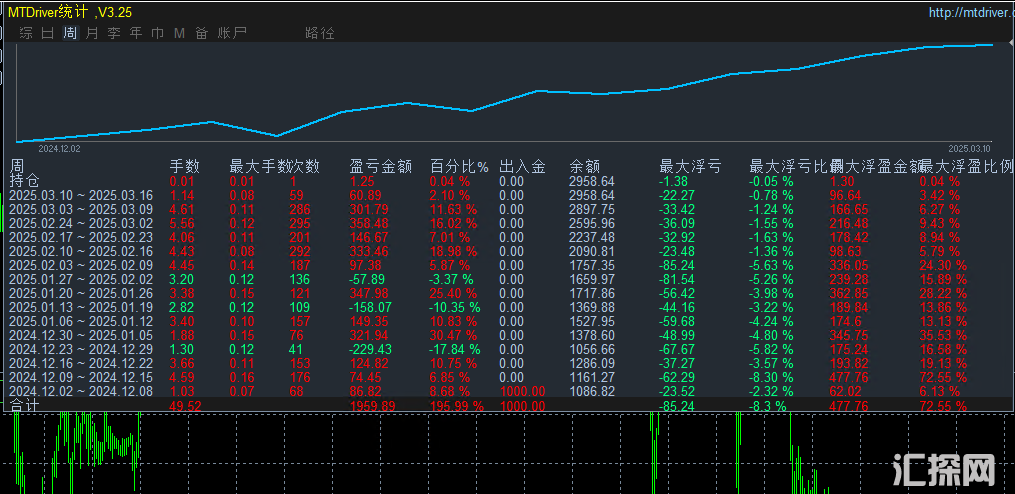Screen dimensions: 1015x494
Task: Show the 季 (quarterly) statistics tab
Action: point(114,33)
